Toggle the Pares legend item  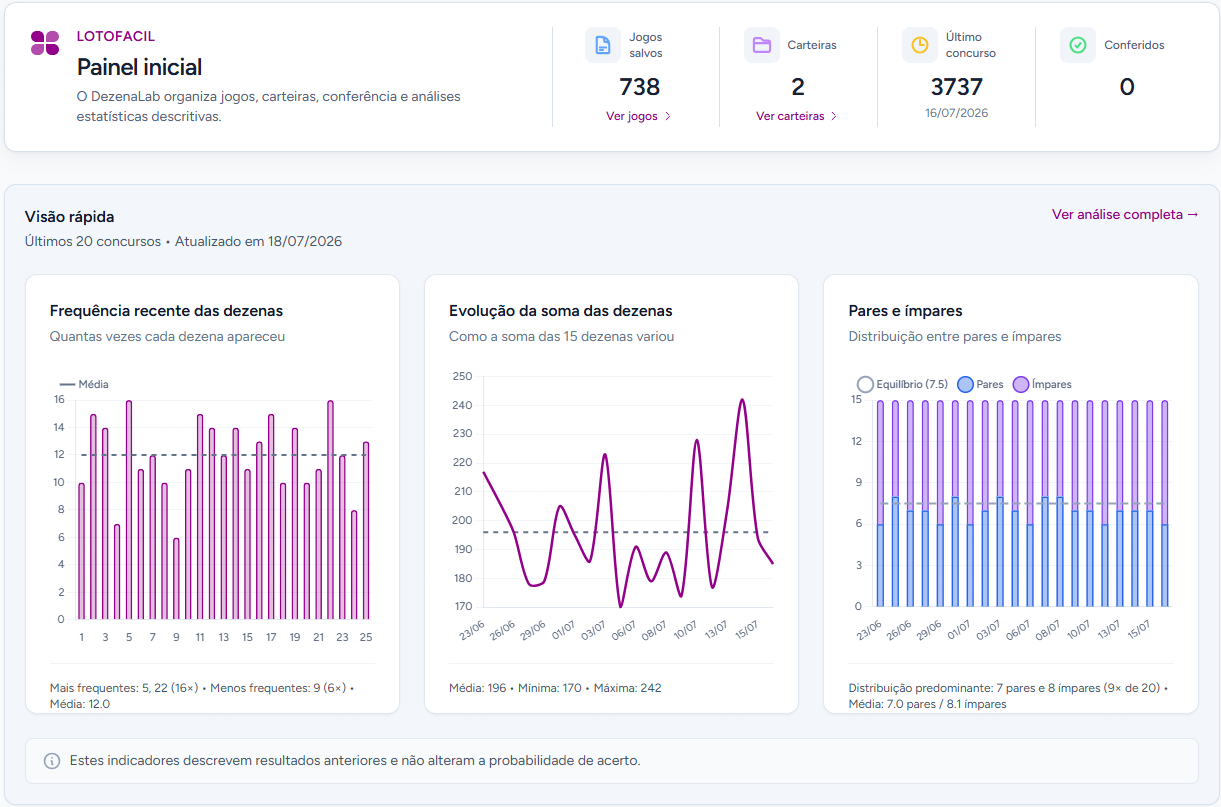[980, 384]
